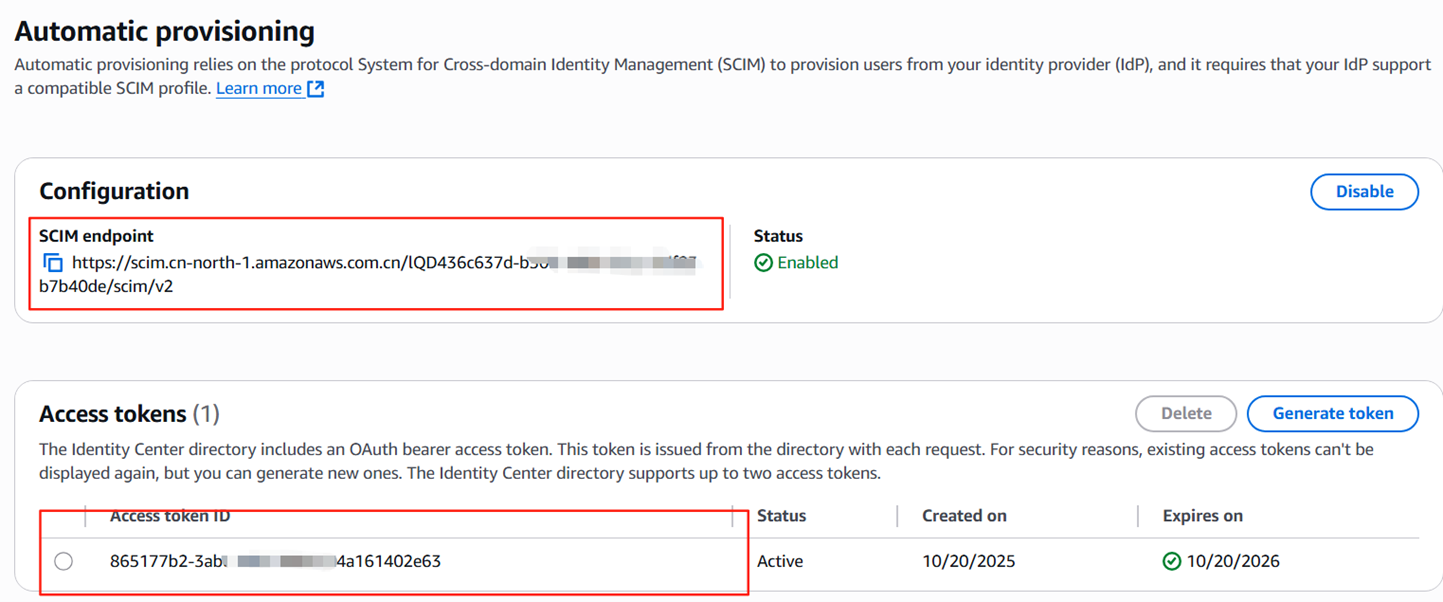The width and height of the screenshot is (1443, 602).
Task: Click the access token ID starting with 865177b2
Action: [x=275, y=562]
